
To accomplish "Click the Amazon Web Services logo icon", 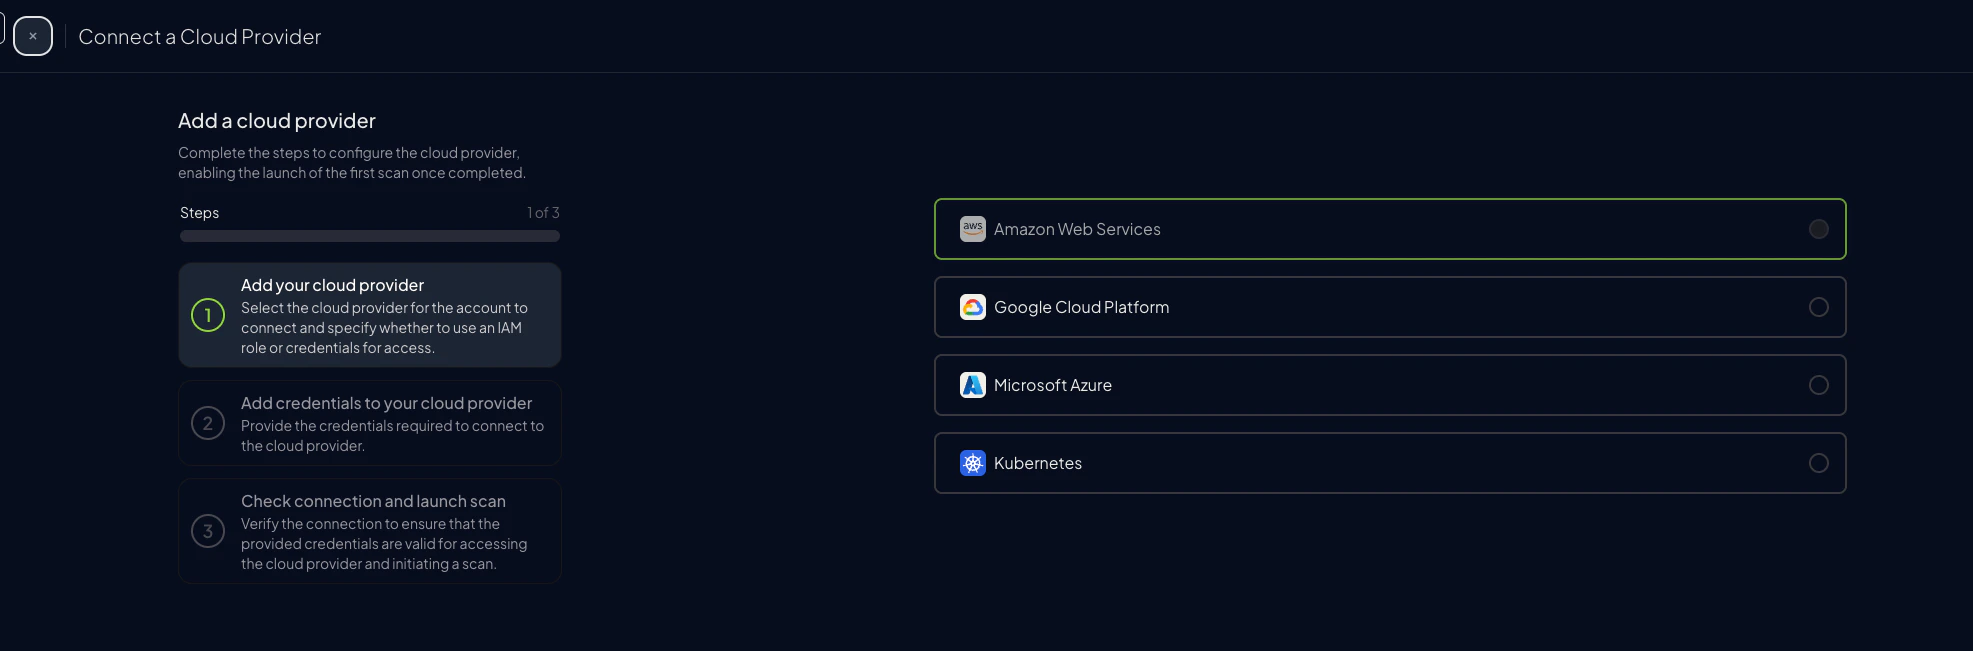I will point(972,229).
